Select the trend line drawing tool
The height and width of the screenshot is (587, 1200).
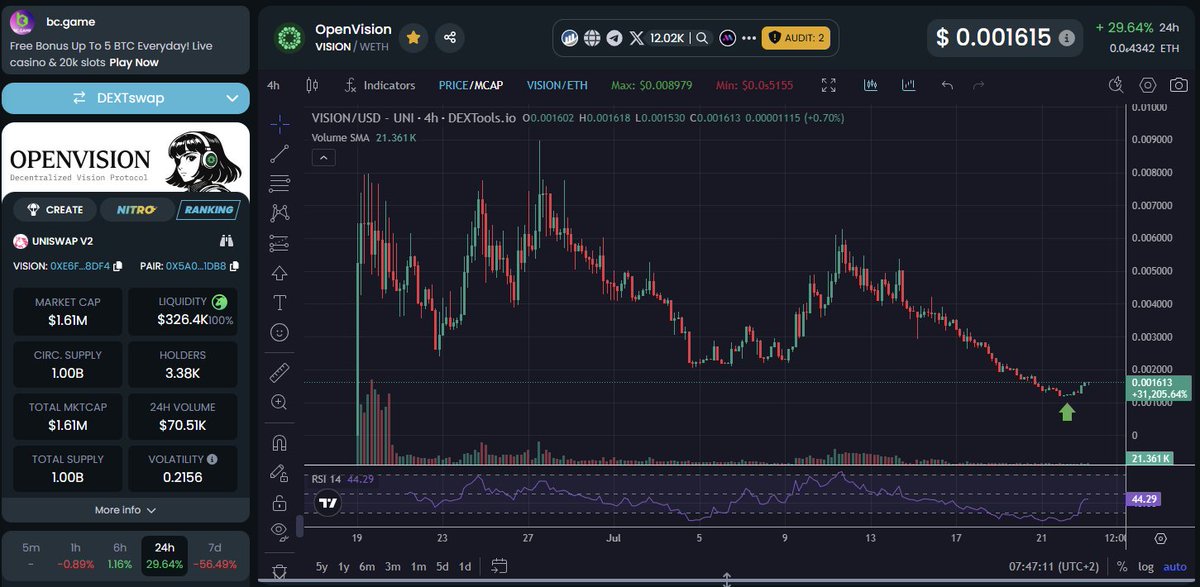280,154
